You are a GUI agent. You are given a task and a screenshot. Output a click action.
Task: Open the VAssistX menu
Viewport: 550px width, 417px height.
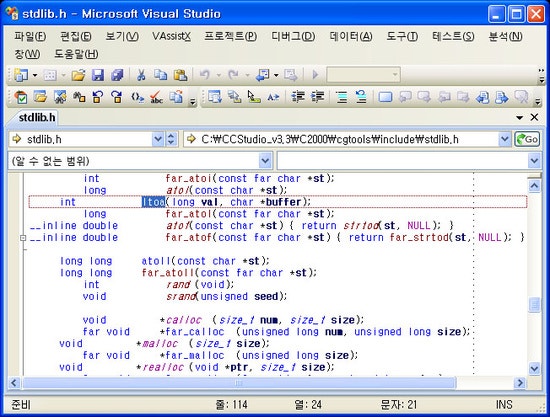pos(172,36)
